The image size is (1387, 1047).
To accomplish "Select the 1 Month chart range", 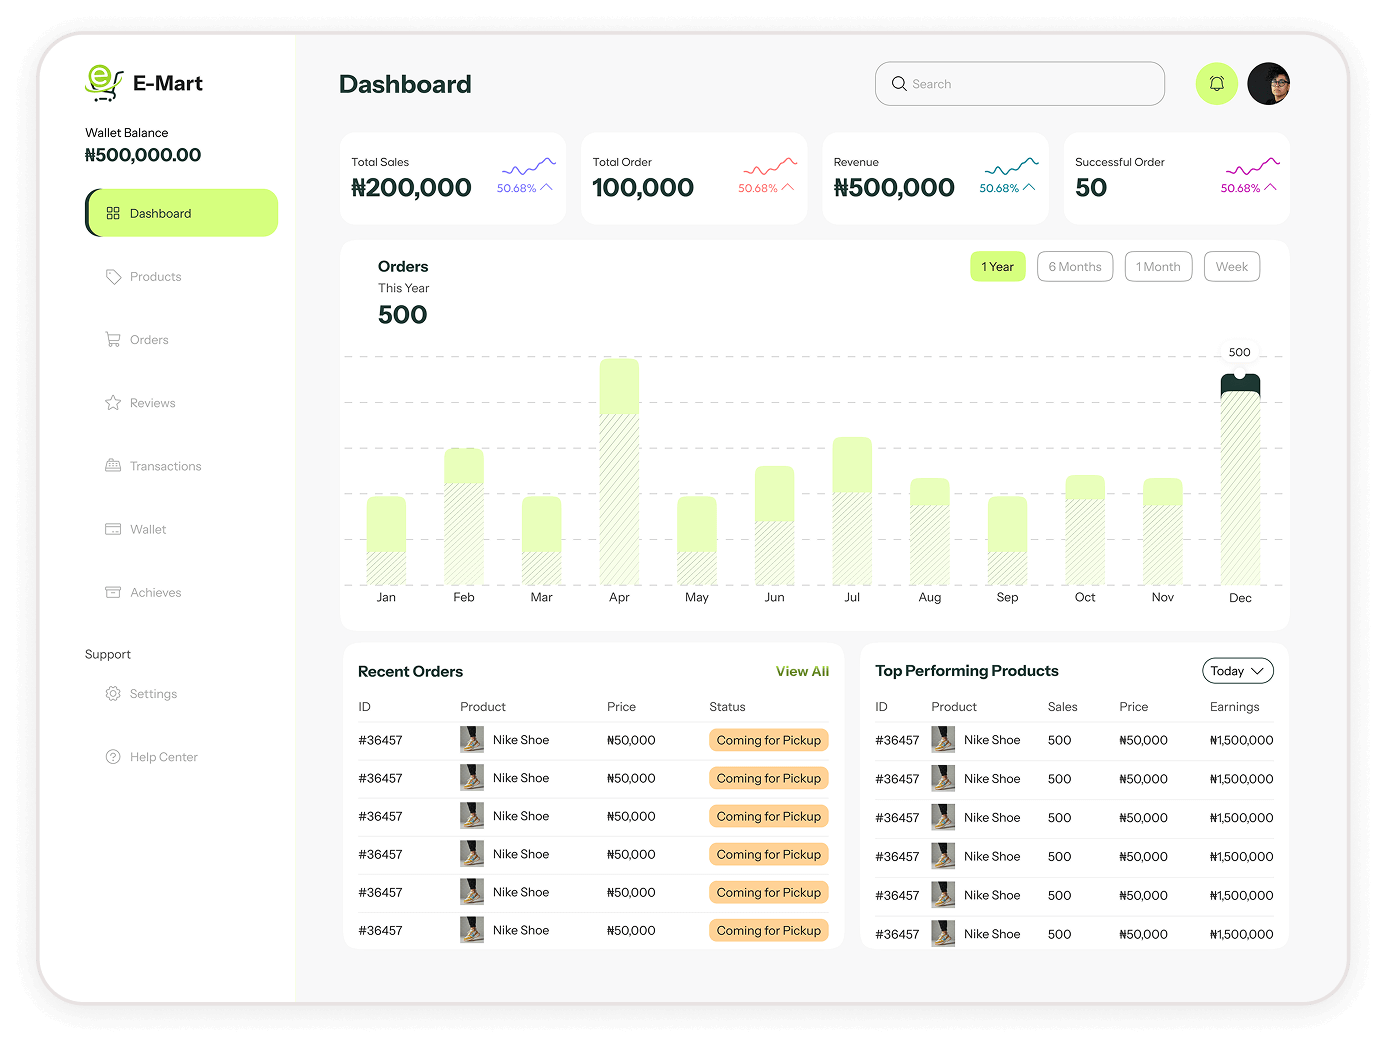I will [1158, 267].
